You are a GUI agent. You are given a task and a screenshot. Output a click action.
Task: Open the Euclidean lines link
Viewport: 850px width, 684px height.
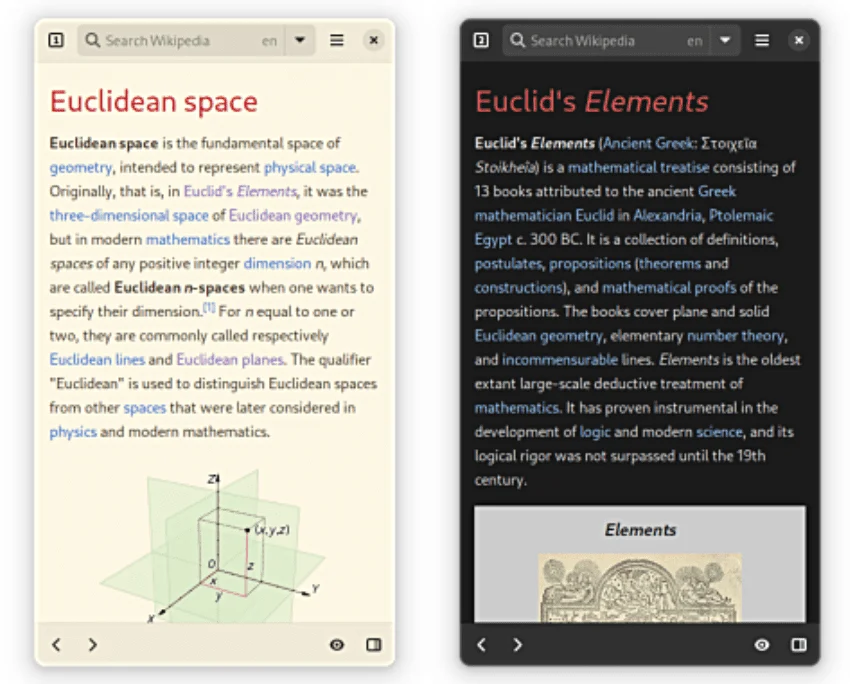click(97, 359)
